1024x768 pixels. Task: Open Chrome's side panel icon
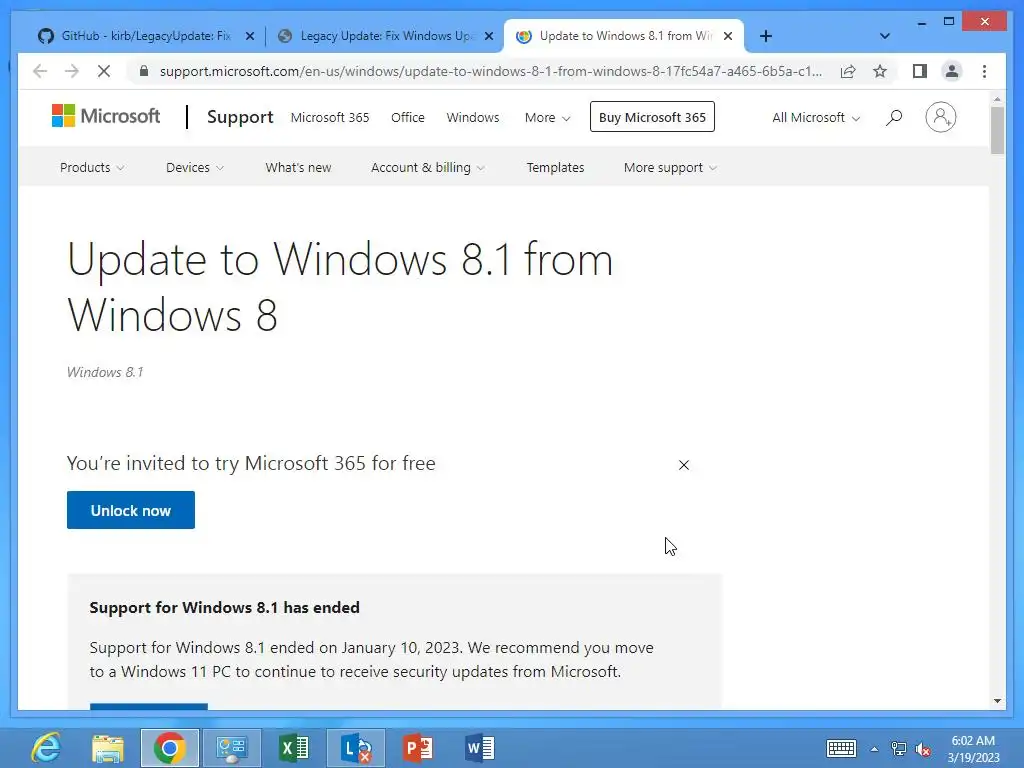[920, 71]
